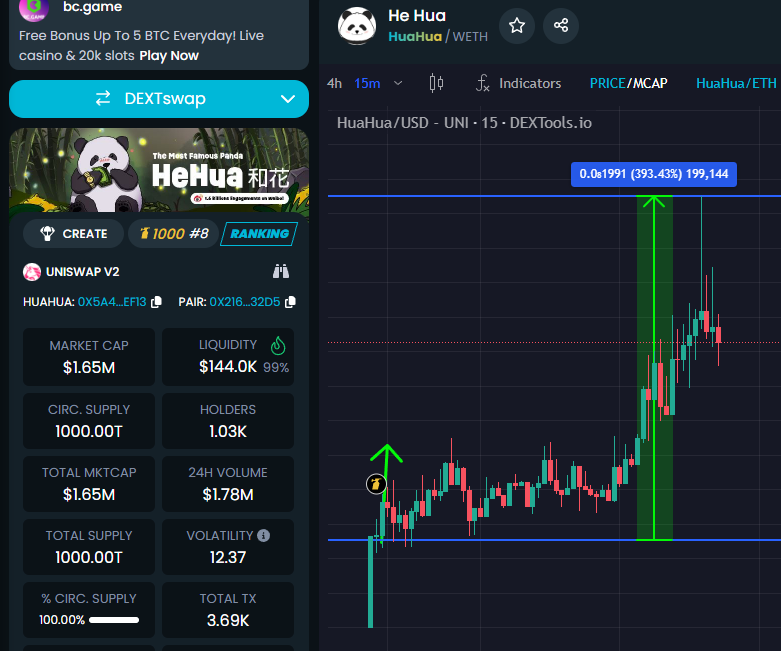Viewport: 781px width, 651px height.
Task: Click the gold DEXTools marker on chart
Action: pyautogui.click(x=376, y=484)
